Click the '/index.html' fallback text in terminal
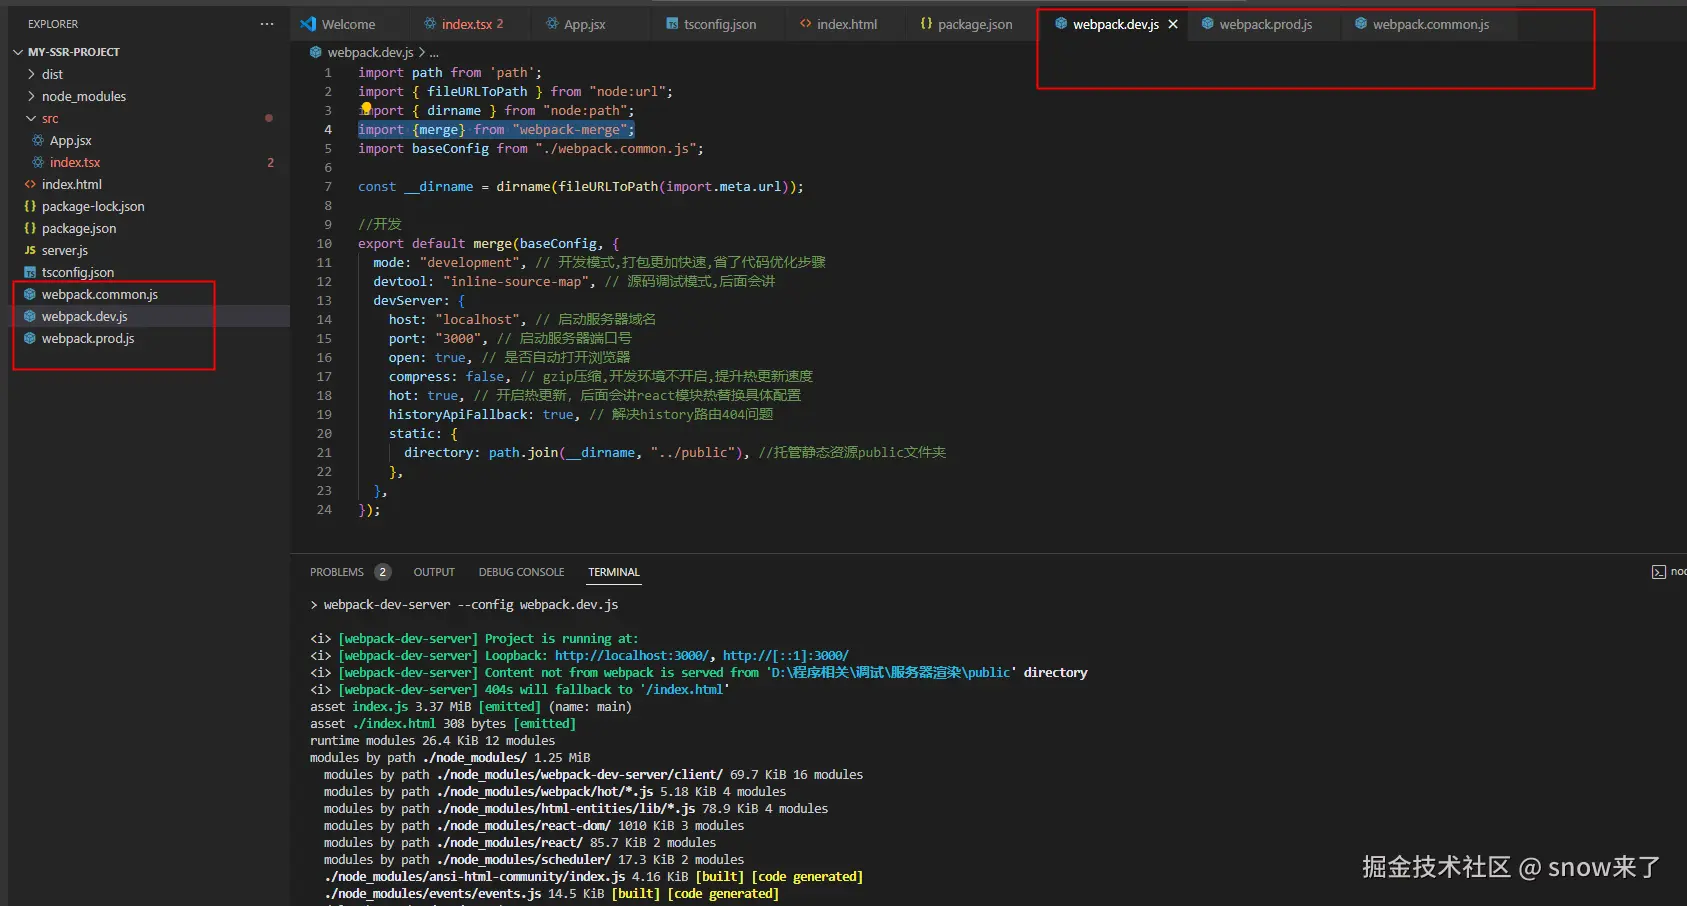 pos(685,690)
